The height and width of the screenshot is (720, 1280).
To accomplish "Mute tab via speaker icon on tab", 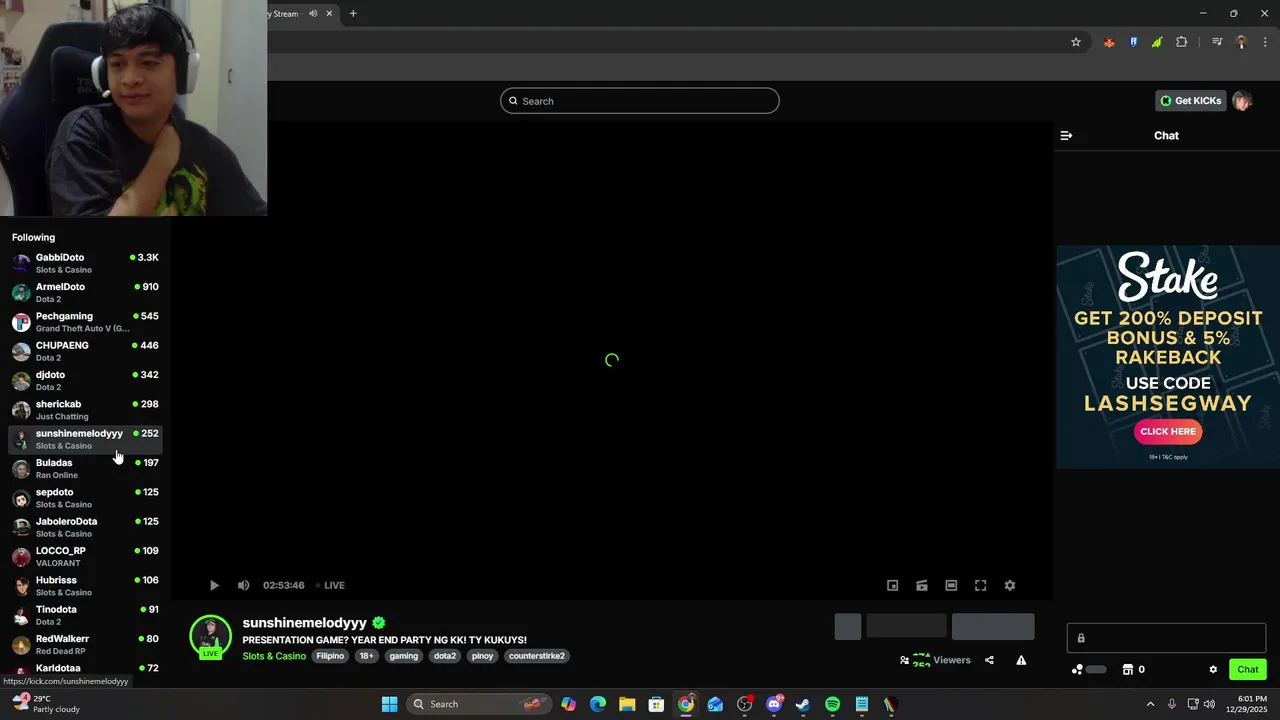I will pos(313,13).
